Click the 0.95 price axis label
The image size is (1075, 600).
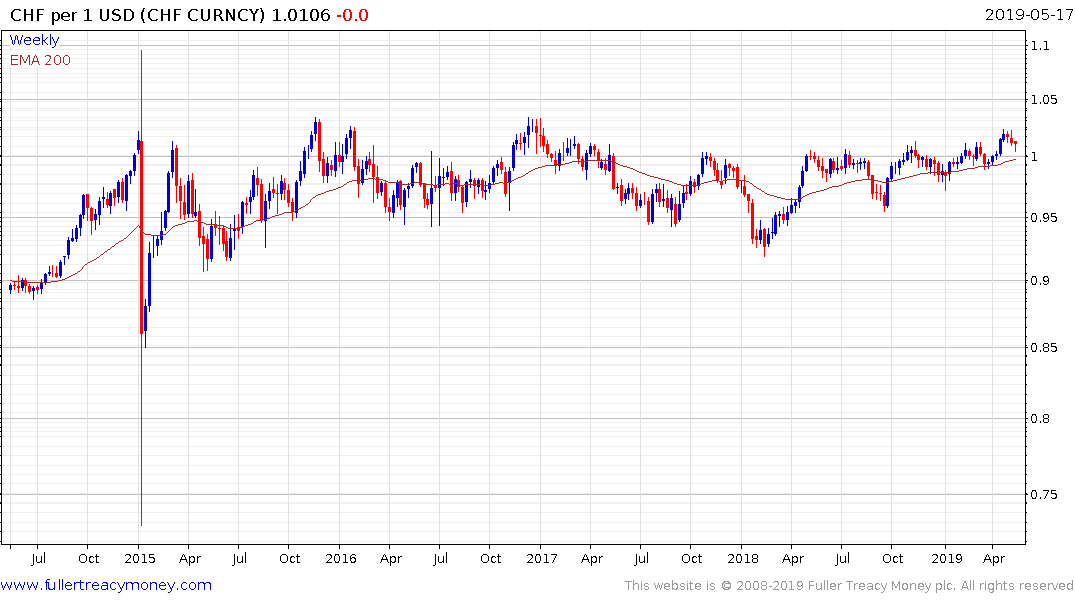[1044, 218]
